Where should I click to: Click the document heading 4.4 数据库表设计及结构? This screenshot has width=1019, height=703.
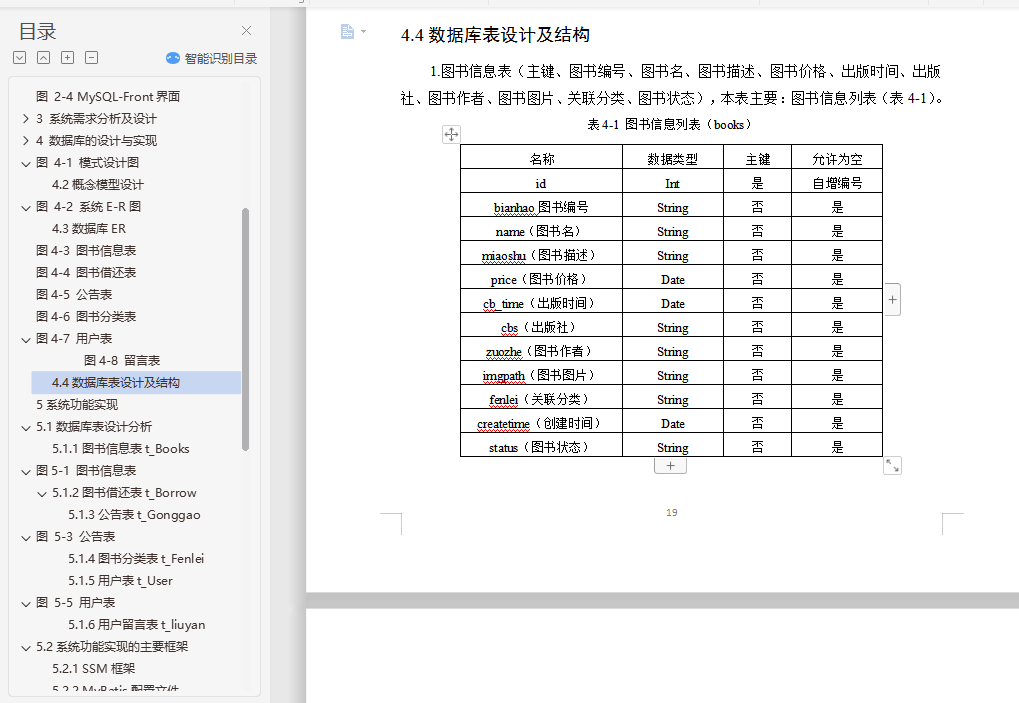tap(495, 35)
